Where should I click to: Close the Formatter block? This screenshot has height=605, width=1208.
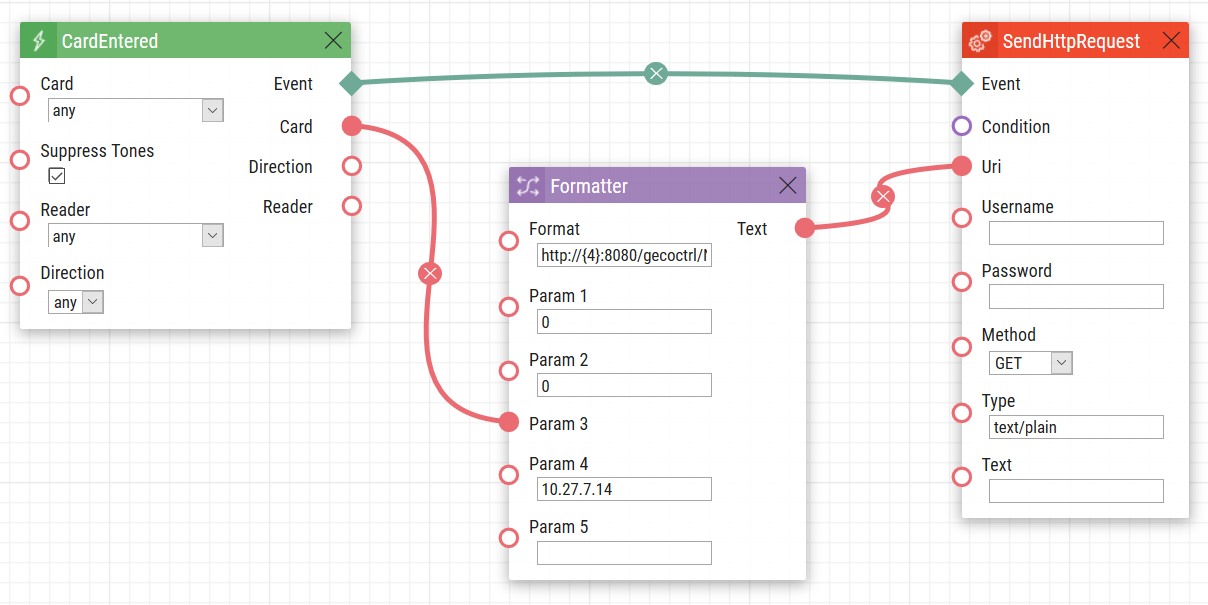pyautogui.click(x=788, y=185)
